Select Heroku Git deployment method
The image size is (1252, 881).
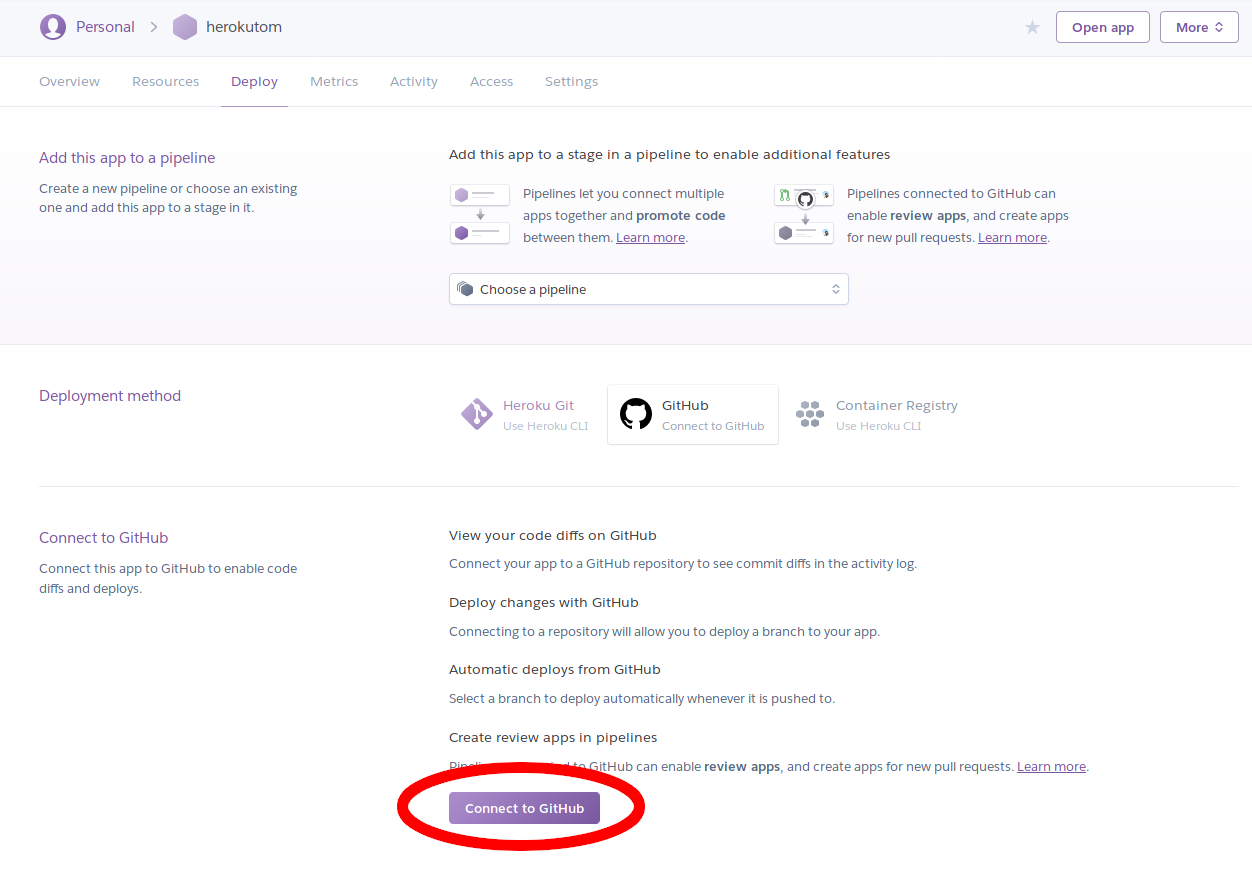[x=524, y=414]
